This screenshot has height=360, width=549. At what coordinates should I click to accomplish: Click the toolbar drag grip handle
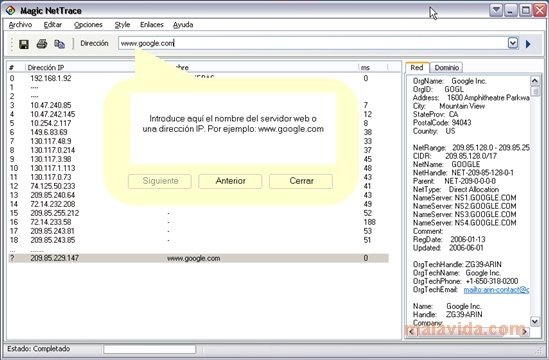point(12,44)
